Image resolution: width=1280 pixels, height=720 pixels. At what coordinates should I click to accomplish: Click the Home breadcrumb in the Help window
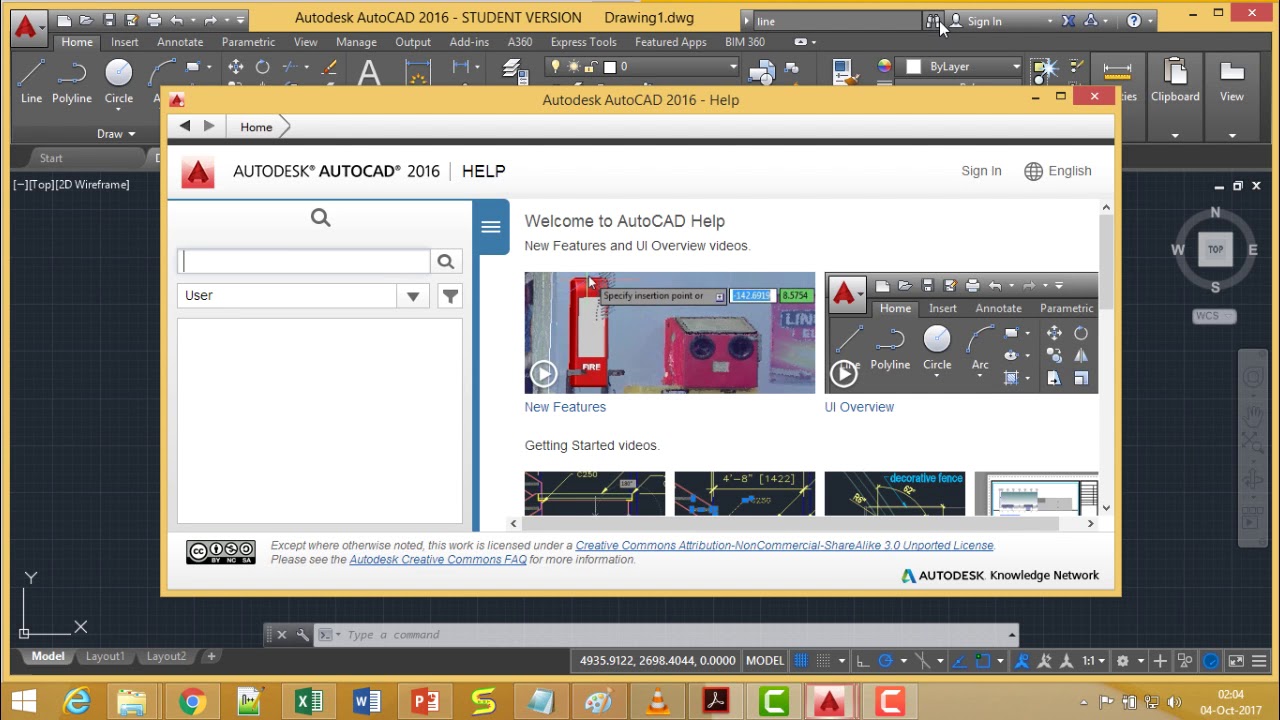click(256, 127)
